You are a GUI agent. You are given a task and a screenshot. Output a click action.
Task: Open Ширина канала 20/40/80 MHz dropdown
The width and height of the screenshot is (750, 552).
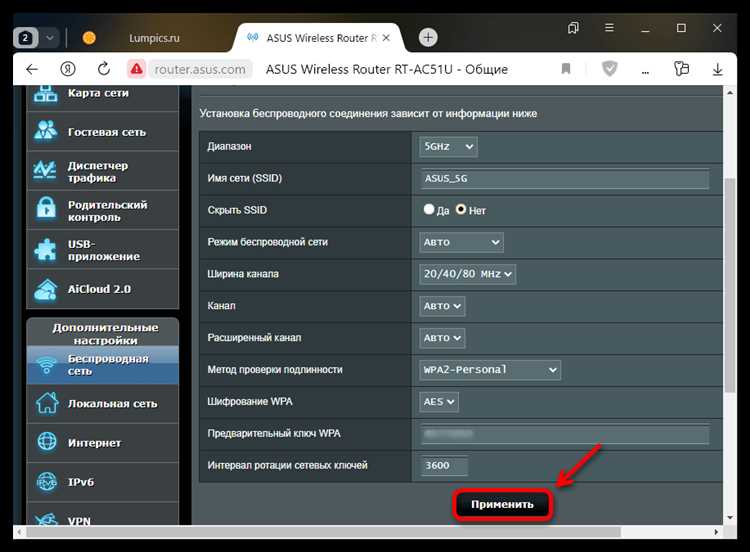point(467,274)
